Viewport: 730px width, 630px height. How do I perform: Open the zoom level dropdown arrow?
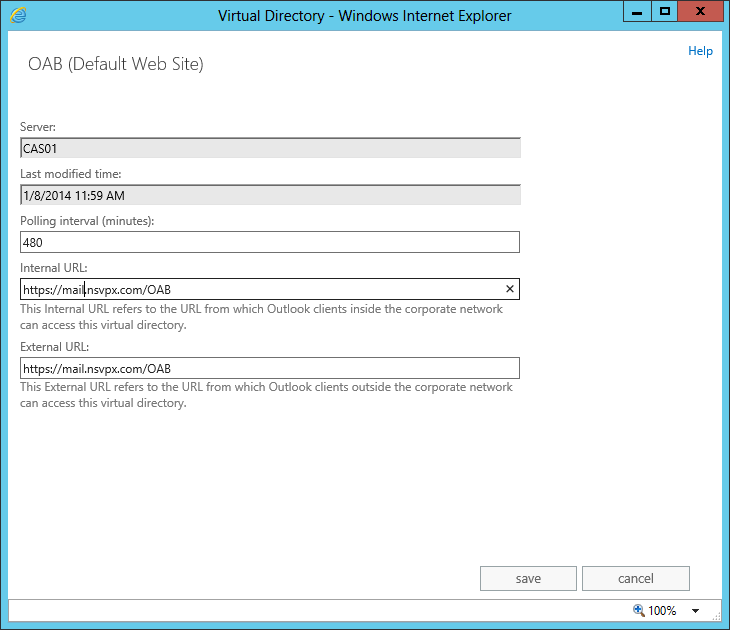[x=695, y=611]
